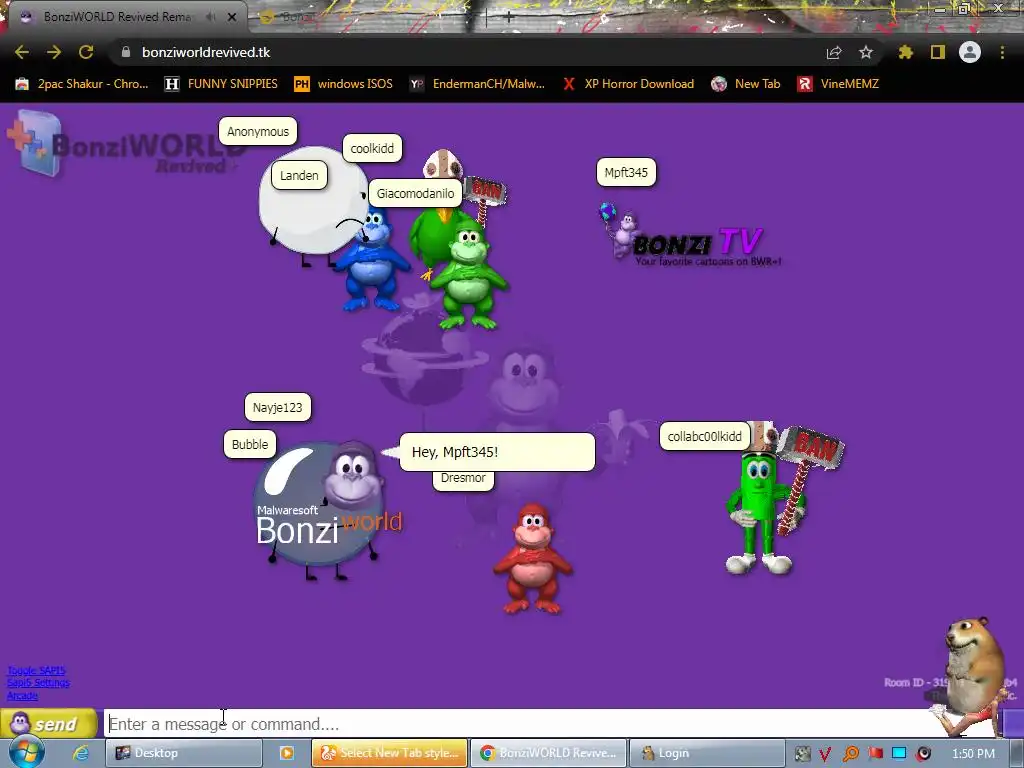Click the coolkidd name tag

click(x=372, y=148)
